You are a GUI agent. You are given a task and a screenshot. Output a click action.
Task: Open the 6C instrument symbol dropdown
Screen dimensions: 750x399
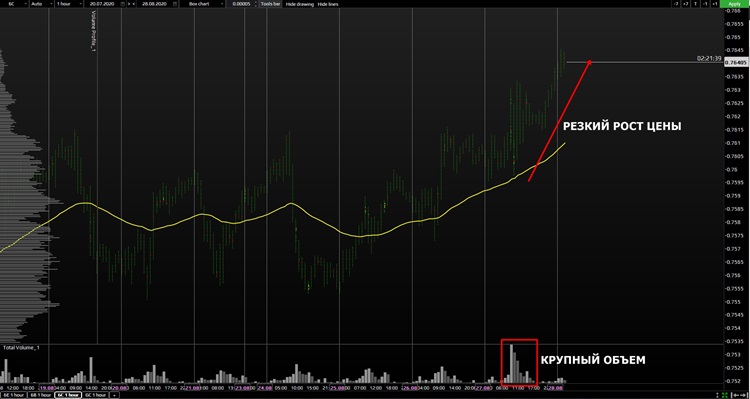click(x=14, y=3)
